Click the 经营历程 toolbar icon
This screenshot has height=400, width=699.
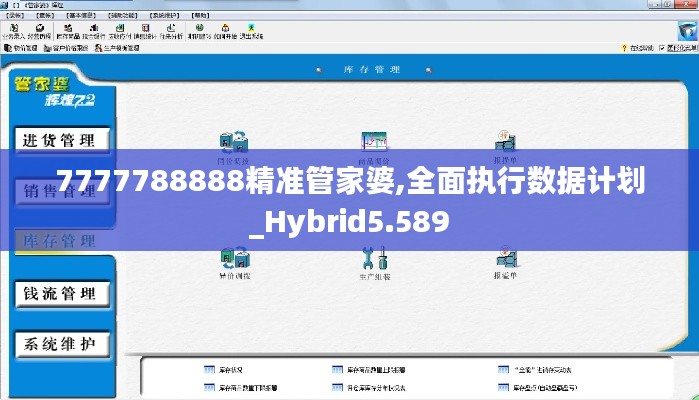click(39, 31)
